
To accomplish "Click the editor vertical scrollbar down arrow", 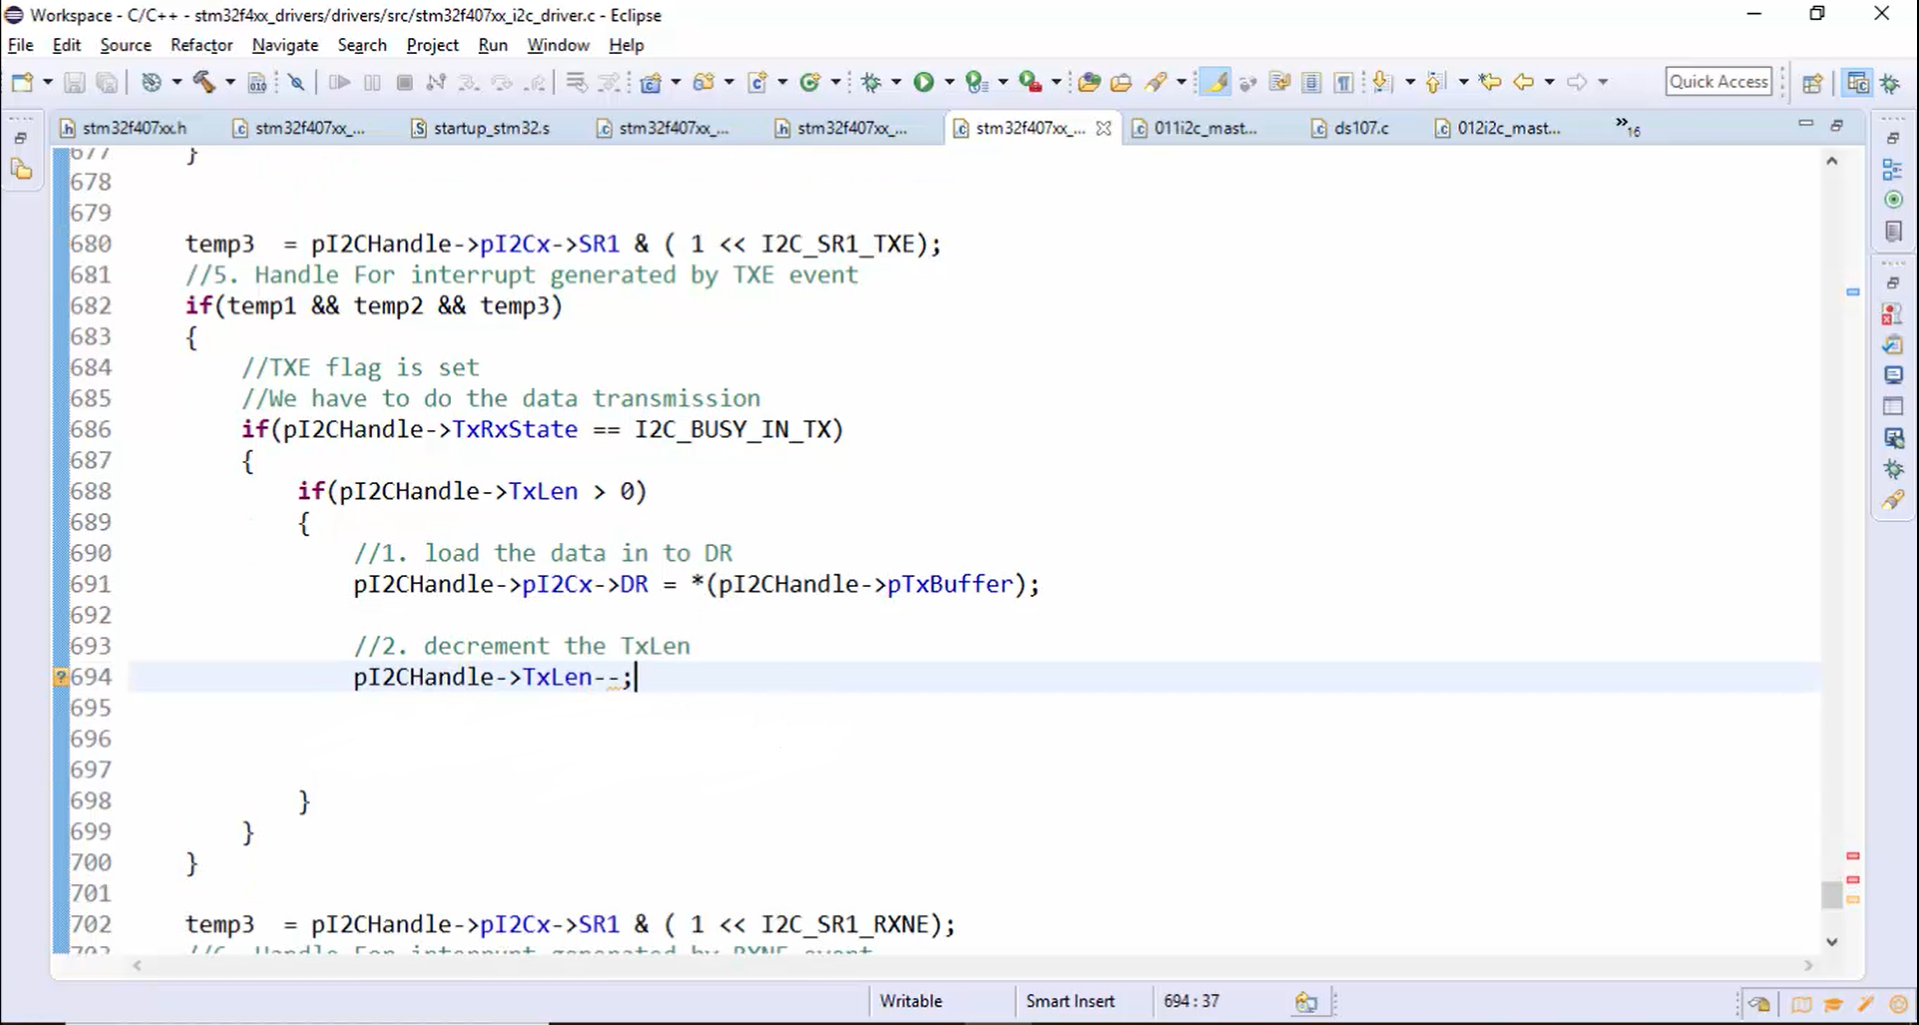I will (x=1831, y=941).
